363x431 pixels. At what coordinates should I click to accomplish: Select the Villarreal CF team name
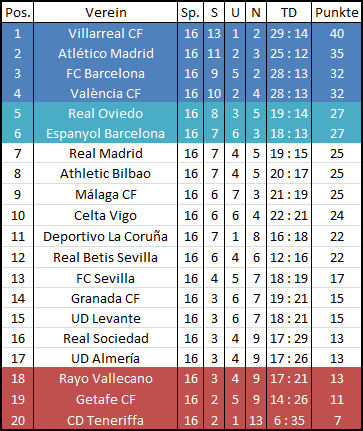click(106, 33)
